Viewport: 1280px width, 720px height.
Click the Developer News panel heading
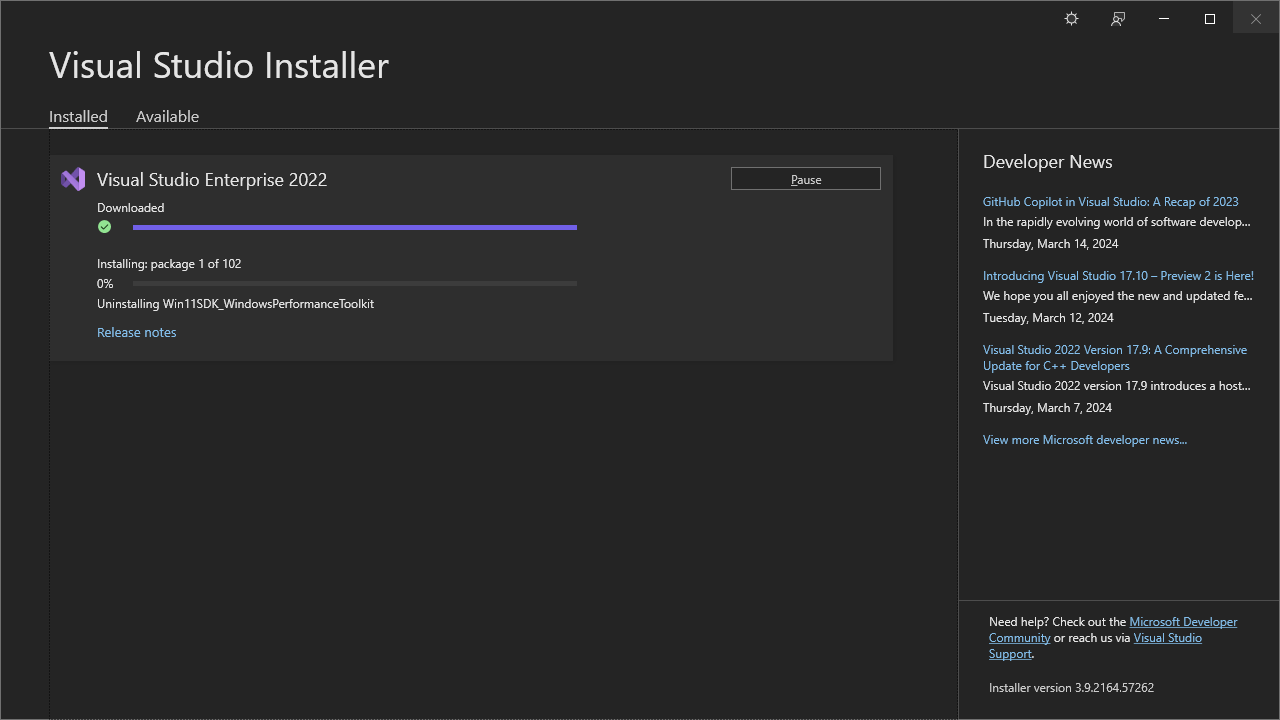coord(1047,161)
